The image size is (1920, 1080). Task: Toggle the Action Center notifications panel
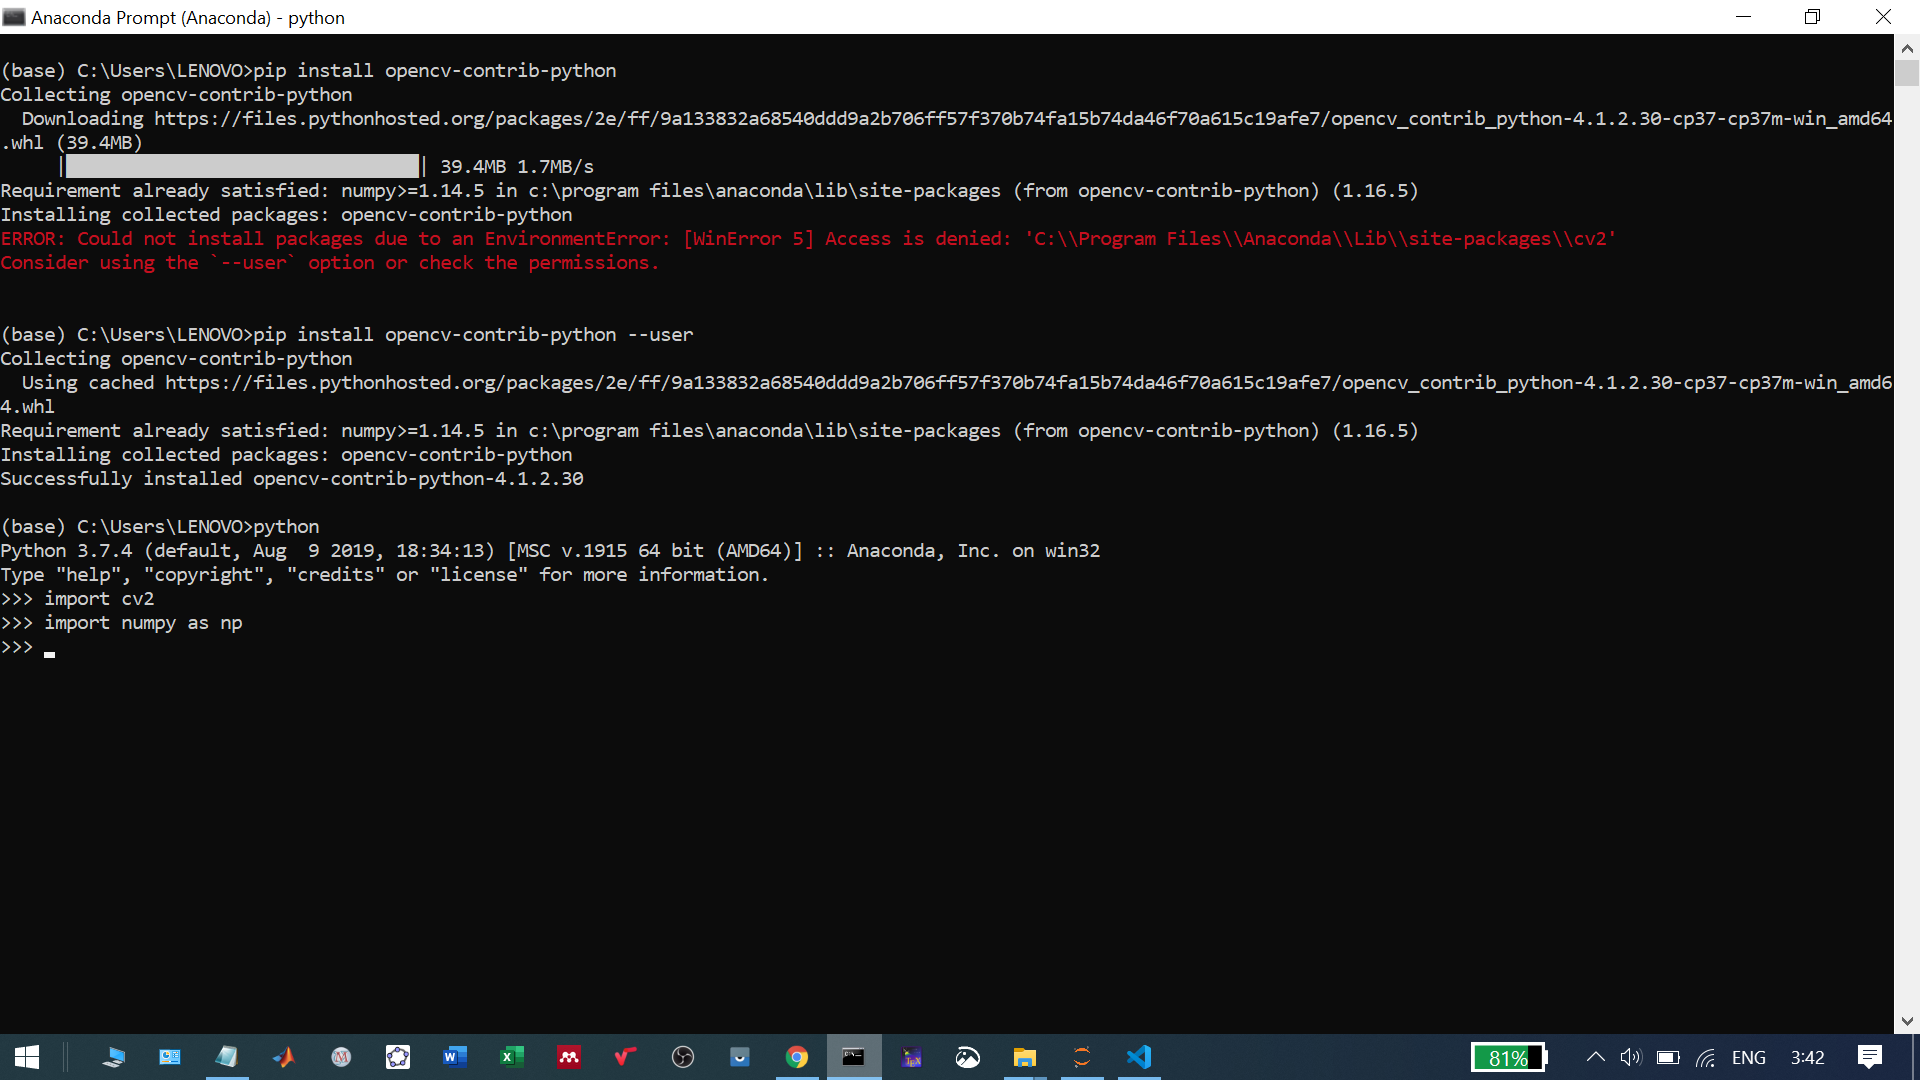(x=1872, y=1057)
